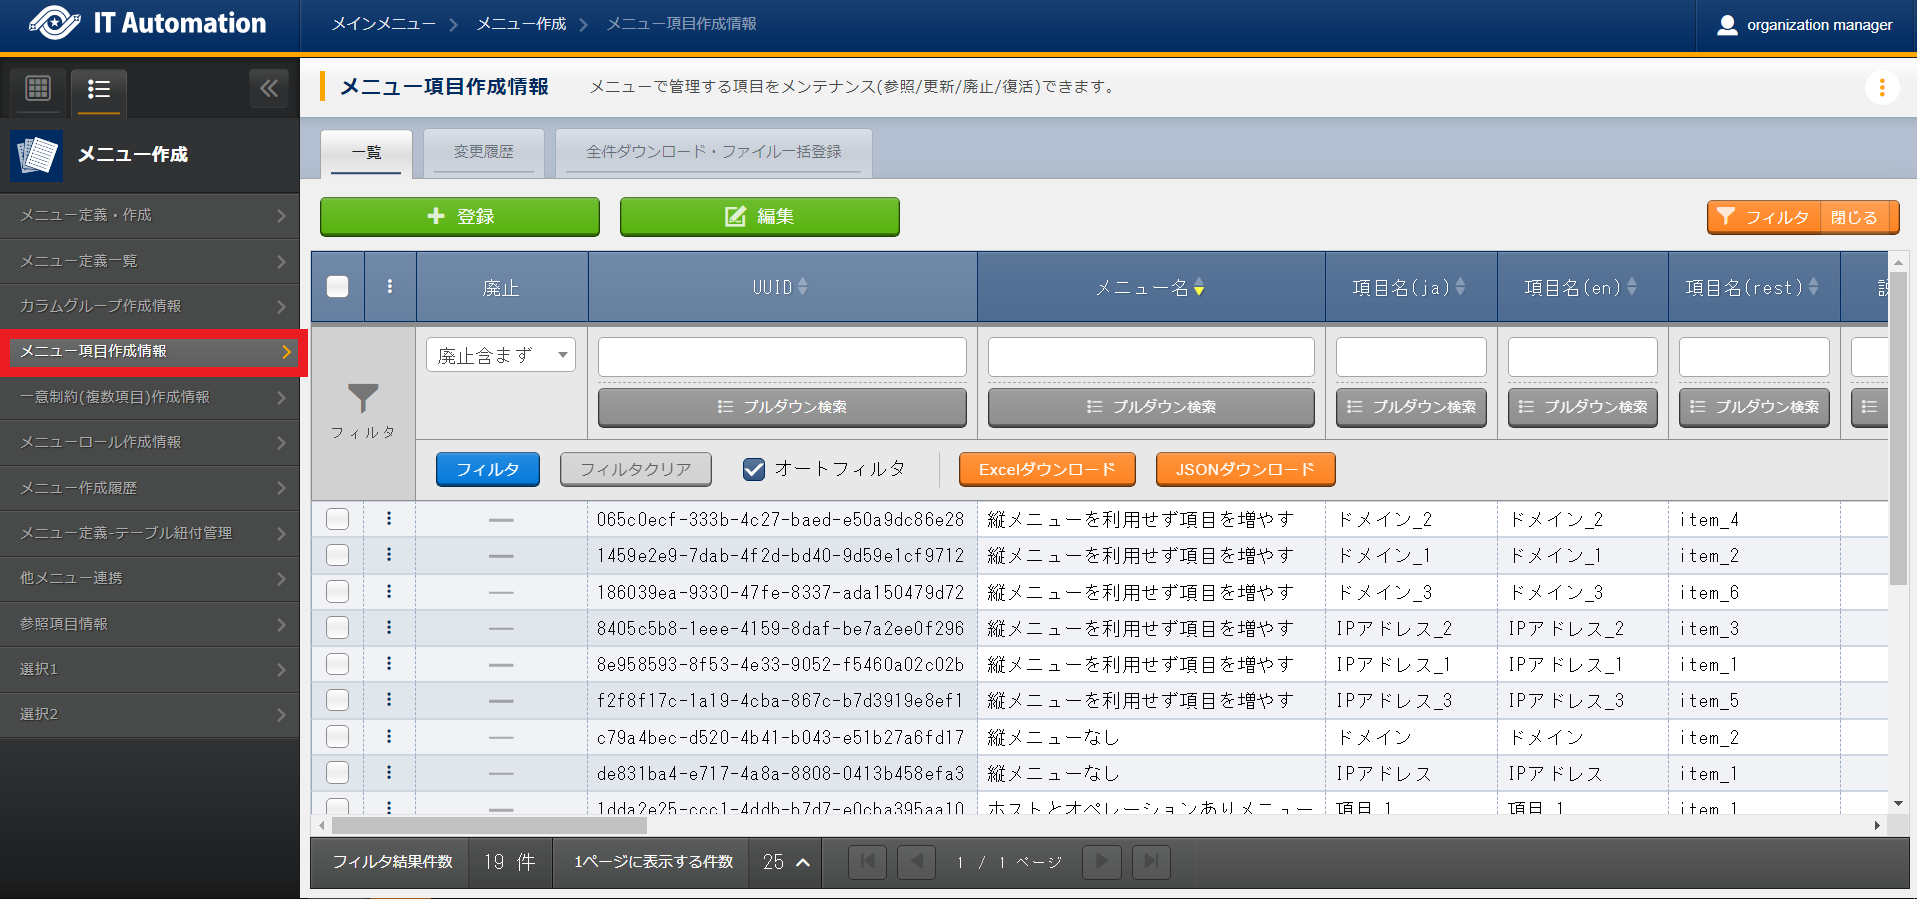Click the green 登録 button
Screen dimensions: 1917x899
pyautogui.click(x=460, y=216)
